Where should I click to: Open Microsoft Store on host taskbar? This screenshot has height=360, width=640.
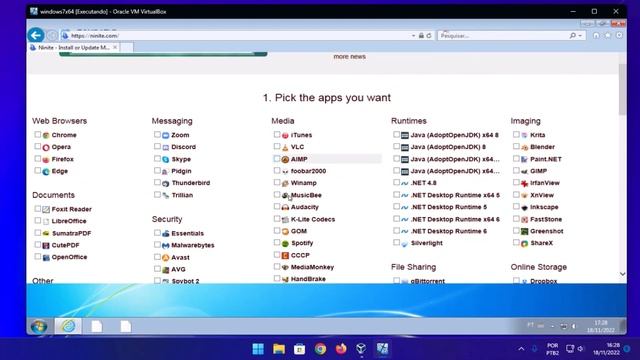coord(300,349)
